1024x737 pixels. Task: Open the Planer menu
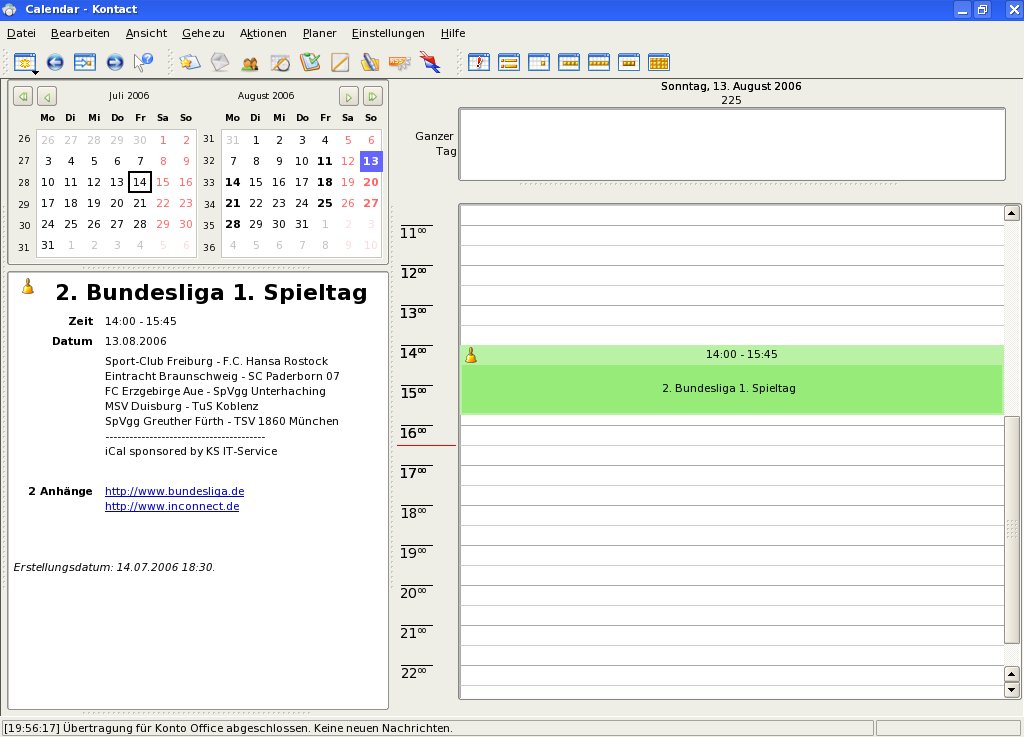319,33
